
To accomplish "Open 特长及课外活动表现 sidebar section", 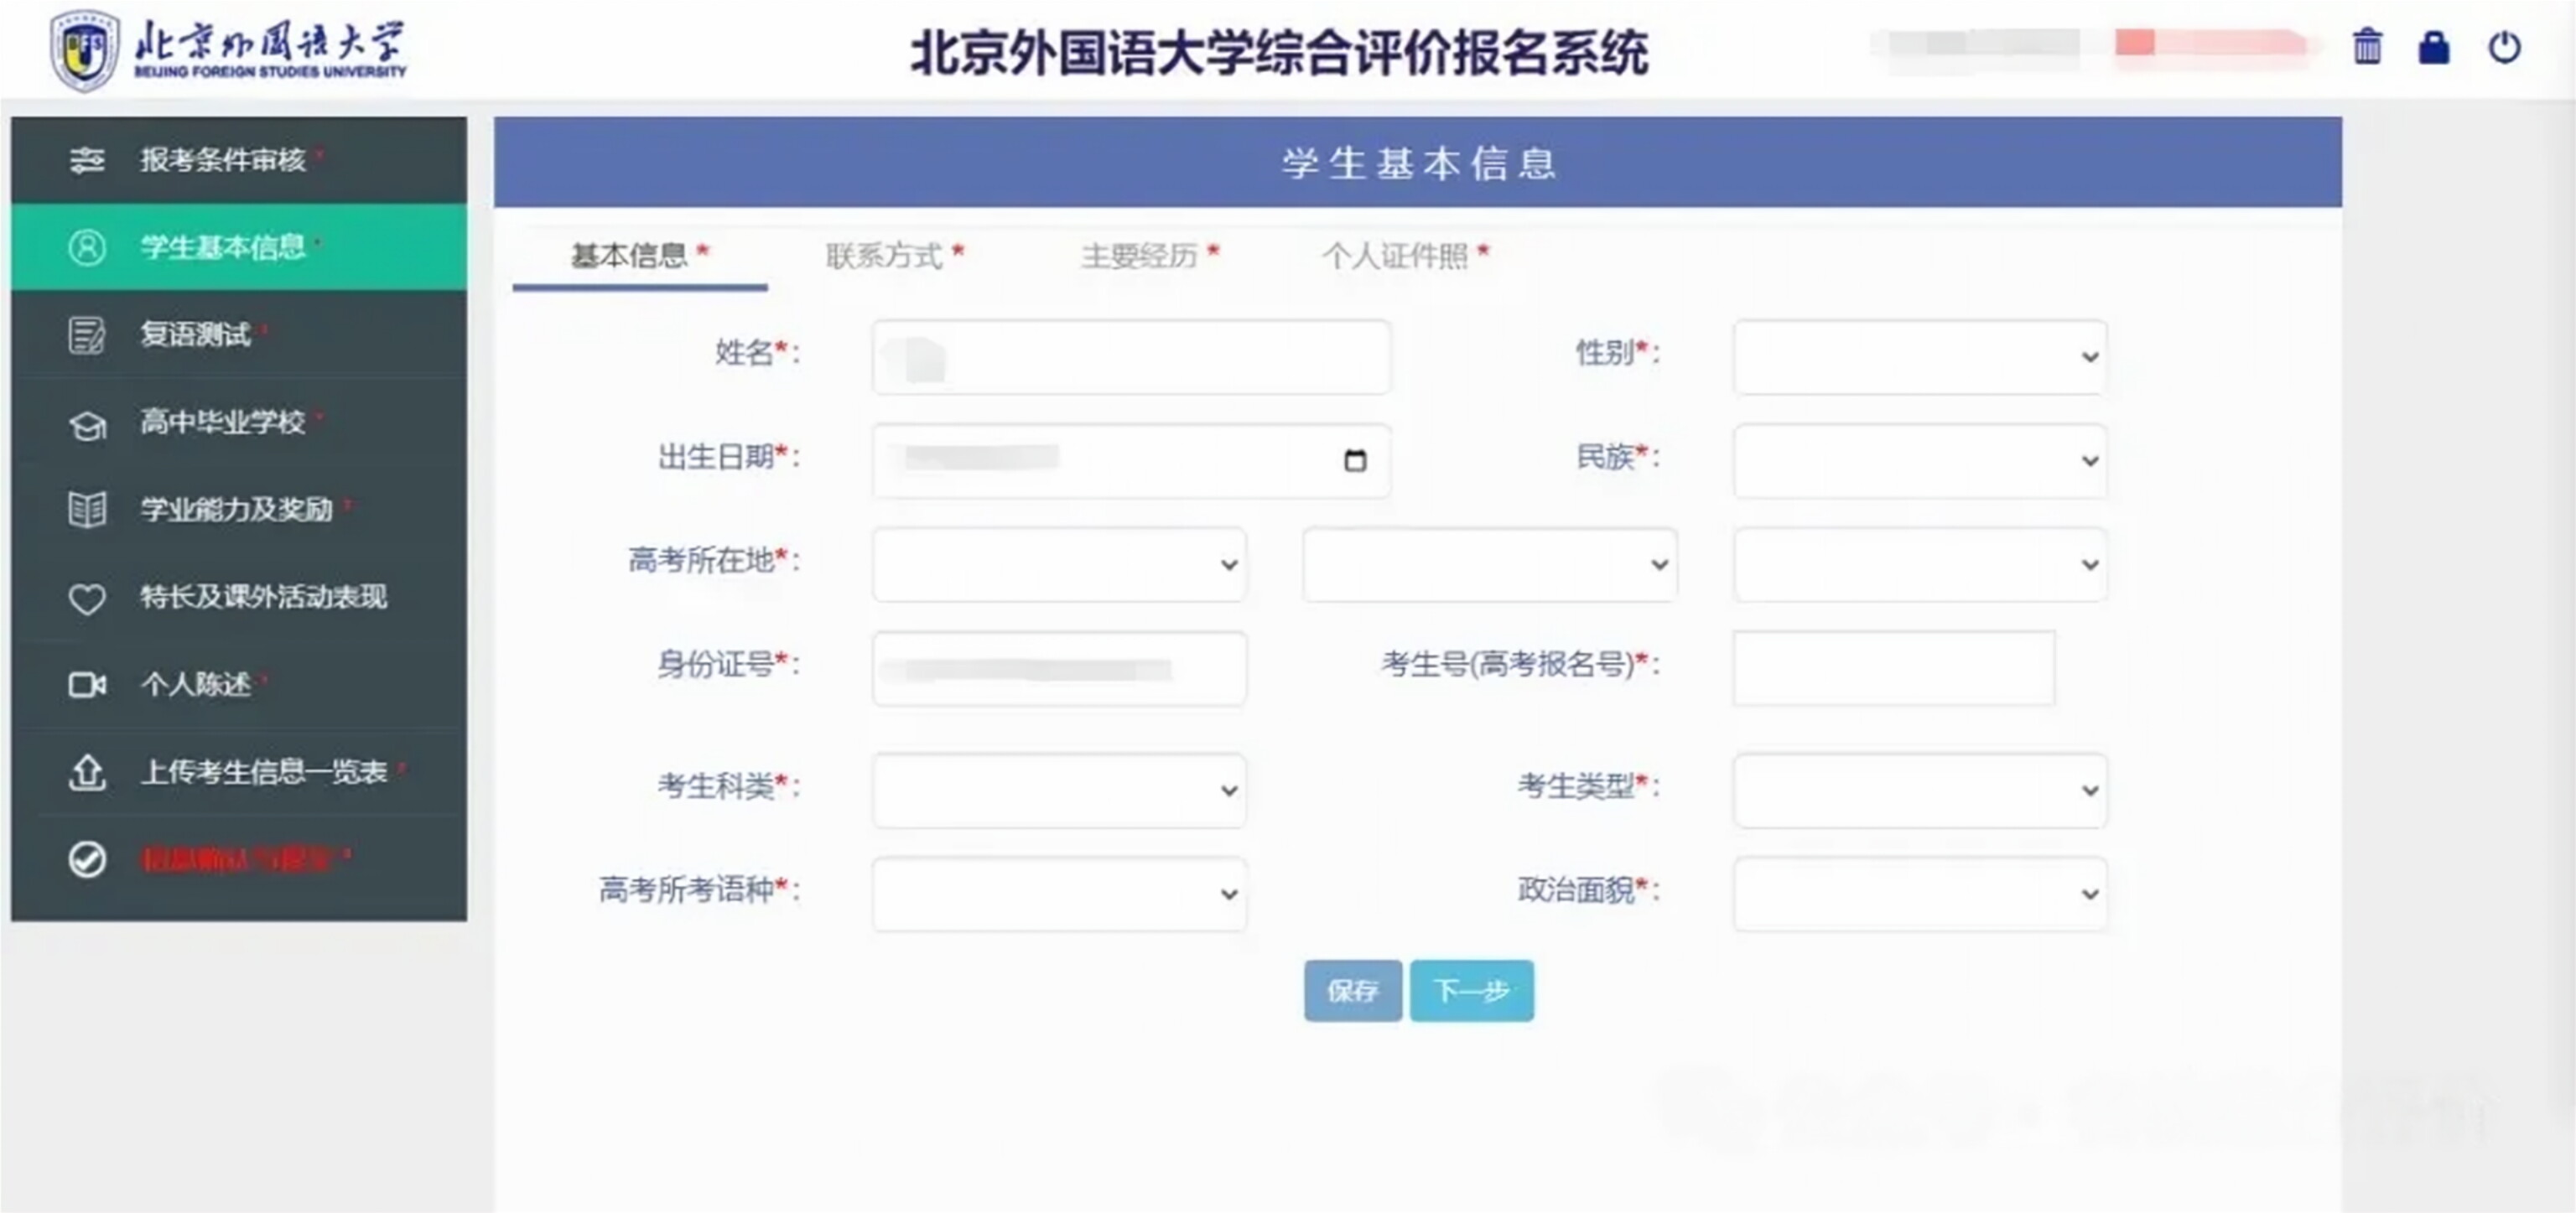I will [x=239, y=597].
